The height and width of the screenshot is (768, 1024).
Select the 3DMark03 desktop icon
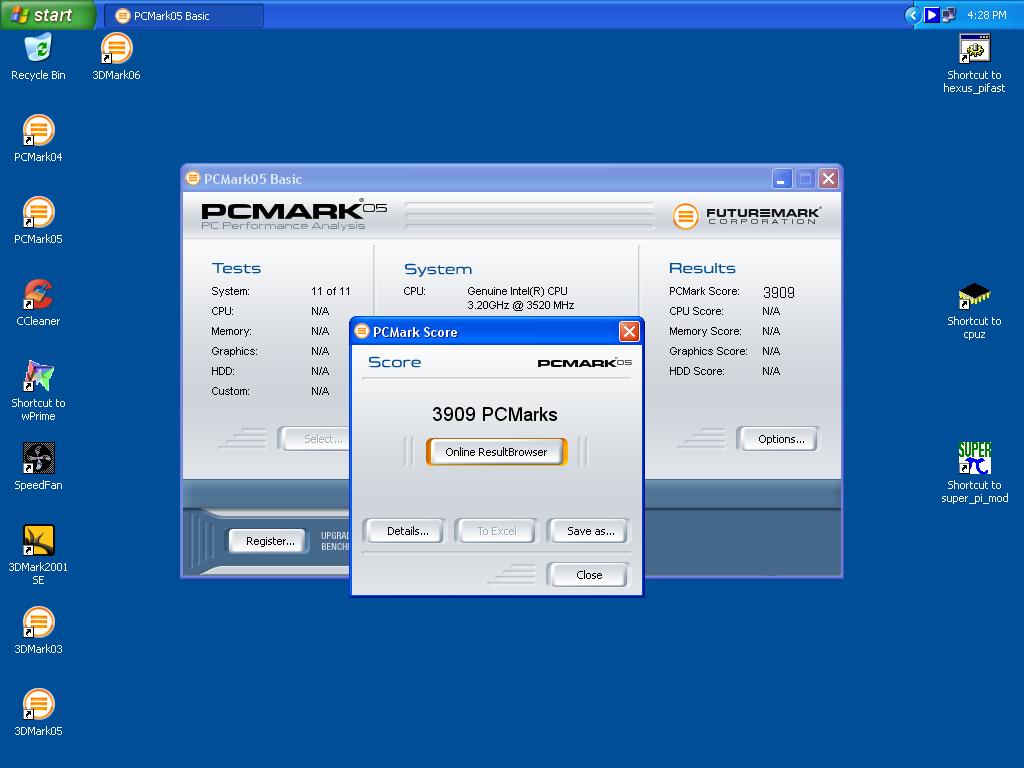pyautogui.click(x=38, y=622)
